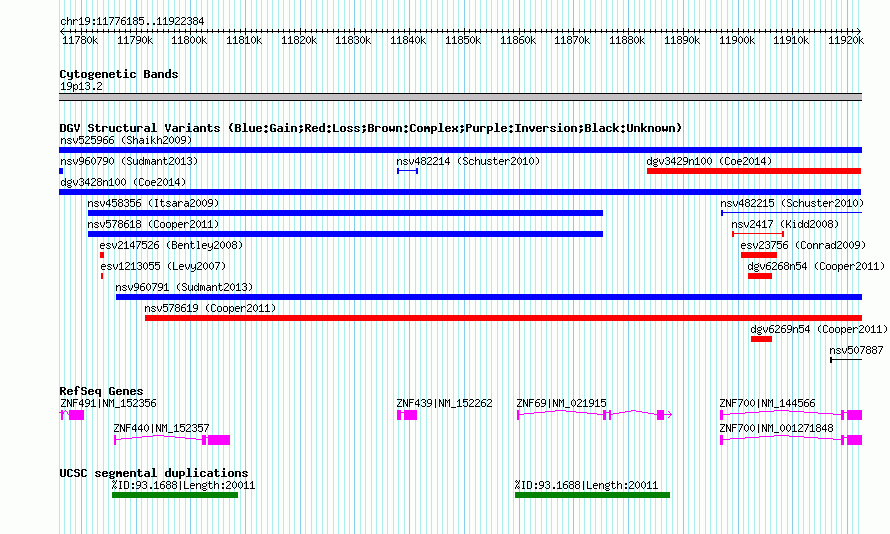Open the esv1213055 (Levy2007) variant label

pyautogui.click(x=163, y=266)
